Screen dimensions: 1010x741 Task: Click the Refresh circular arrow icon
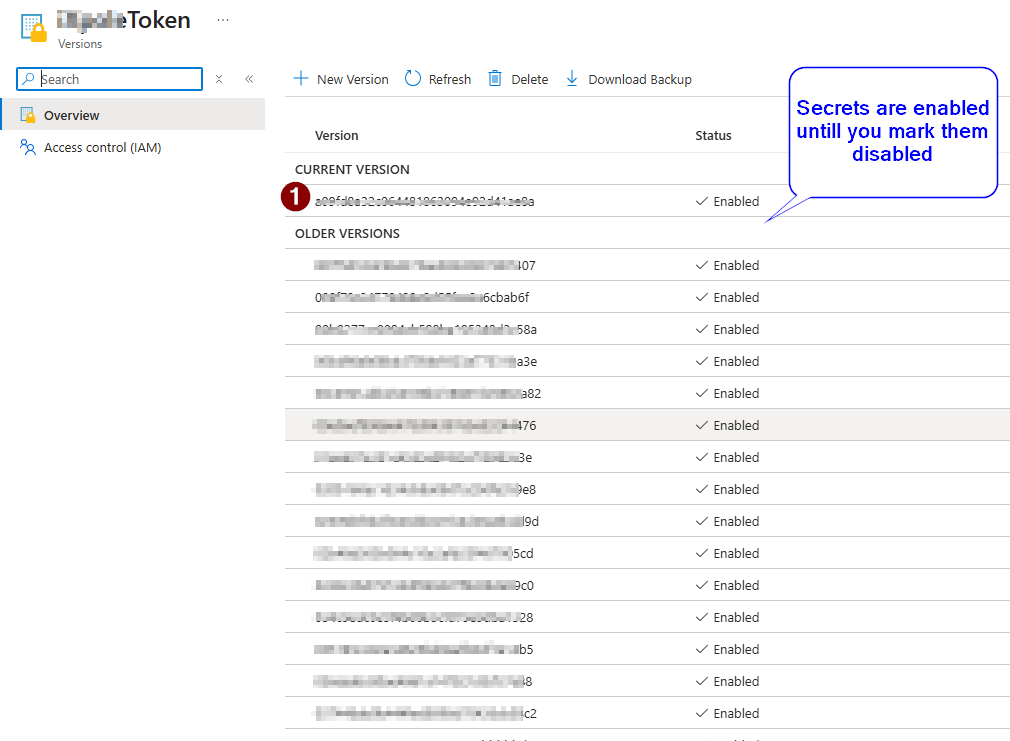pyautogui.click(x=413, y=79)
